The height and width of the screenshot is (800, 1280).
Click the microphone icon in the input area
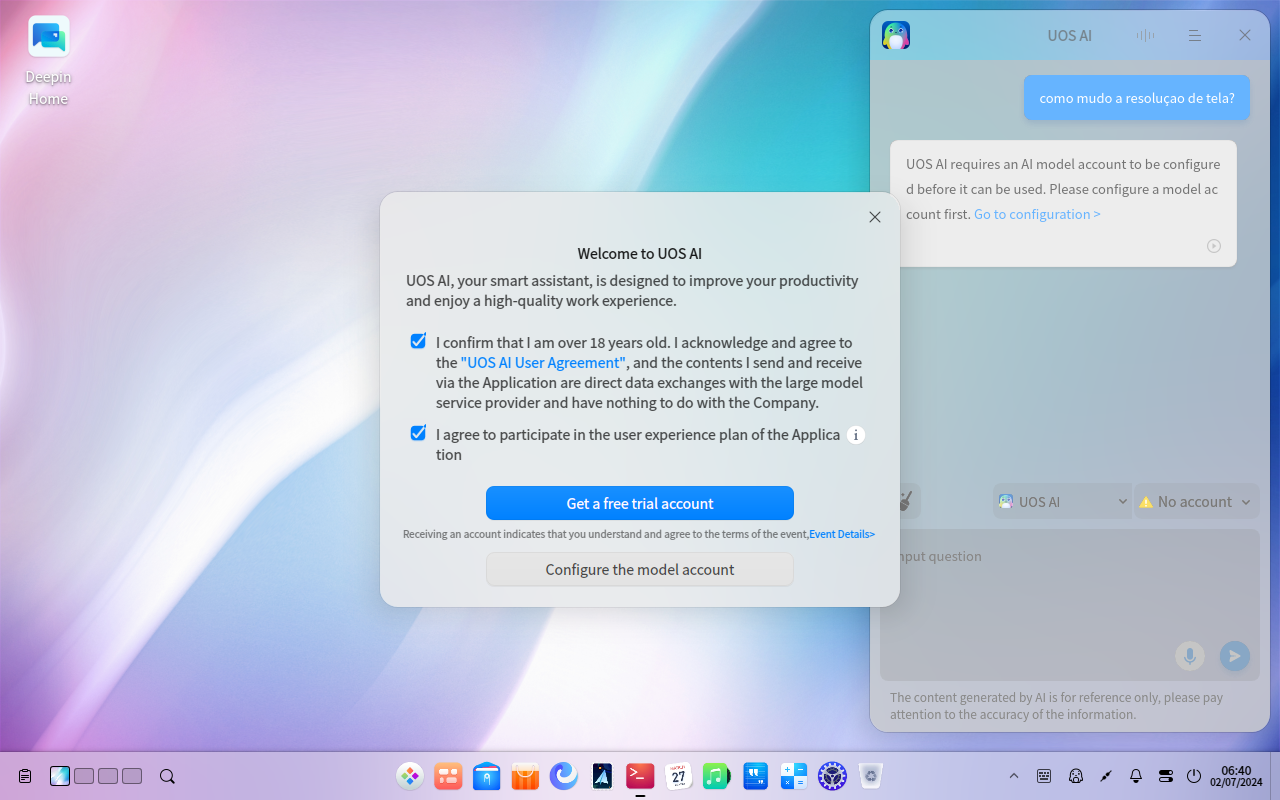pos(1189,656)
